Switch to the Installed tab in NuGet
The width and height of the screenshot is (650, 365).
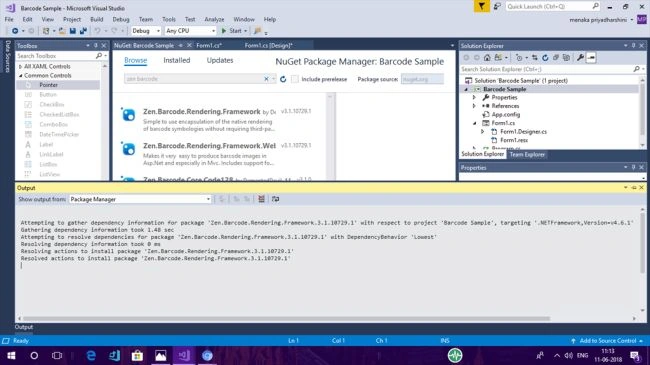coord(177,60)
